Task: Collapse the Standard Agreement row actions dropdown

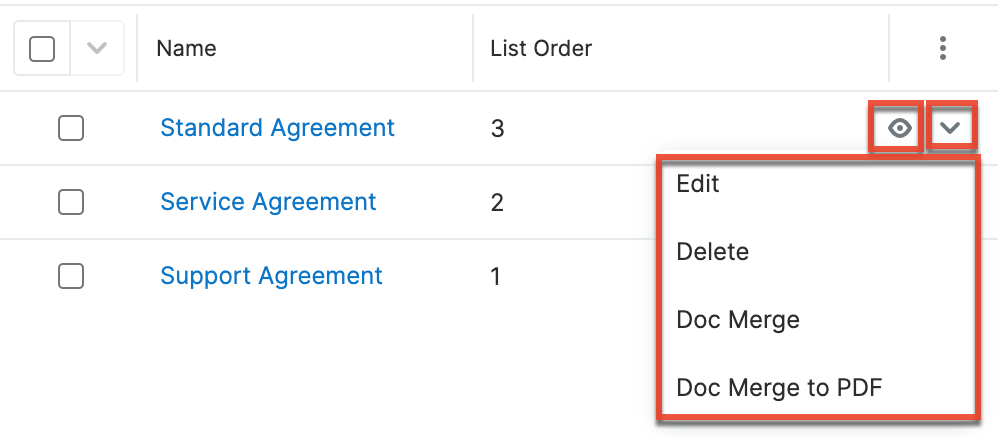Action: (x=951, y=128)
